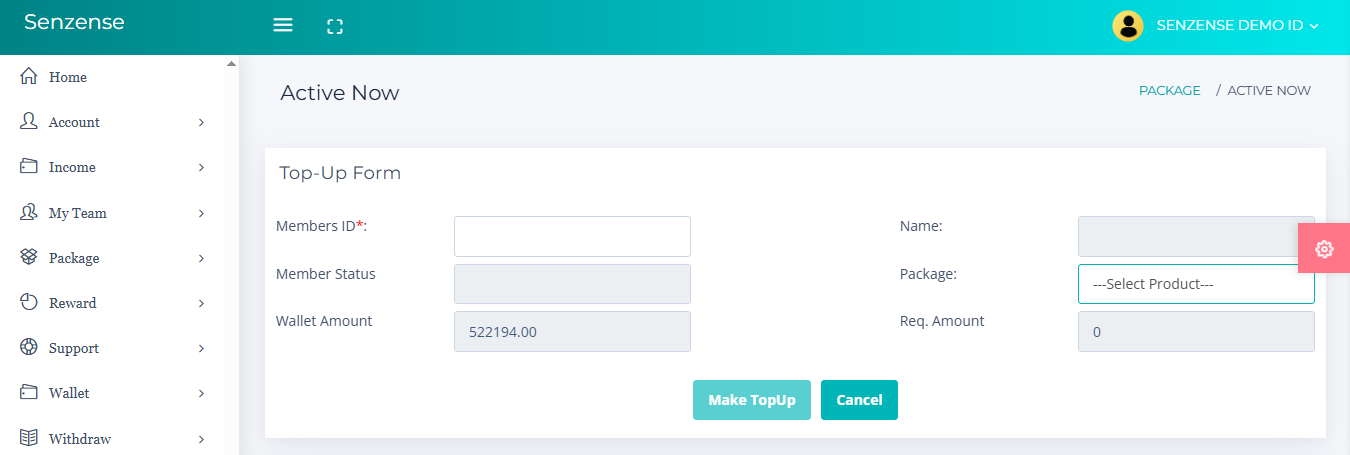The height and width of the screenshot is (455, 1350).
Task: Follow the PACKAGE breadcrumb link
Action: (1169, 90)
